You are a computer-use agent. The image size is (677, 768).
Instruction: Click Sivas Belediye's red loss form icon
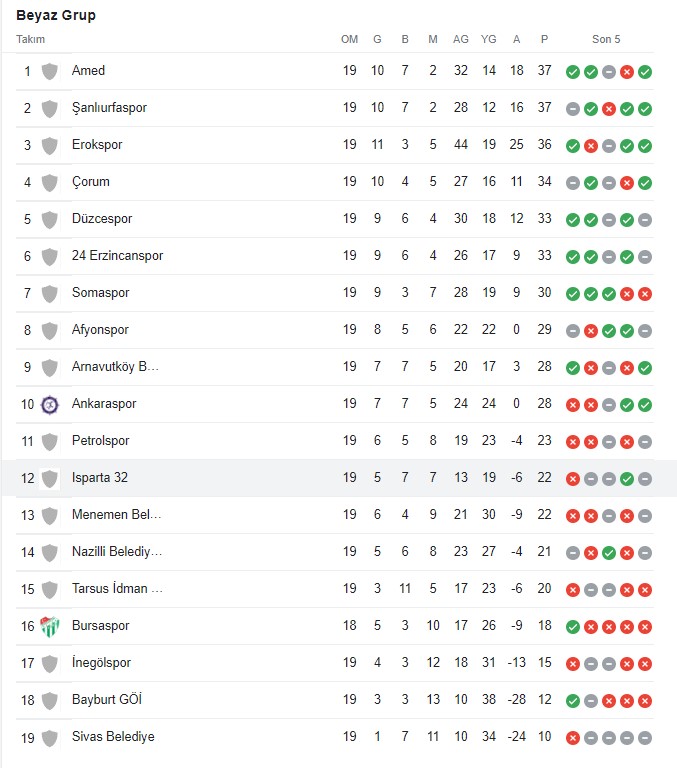[573, 738]
